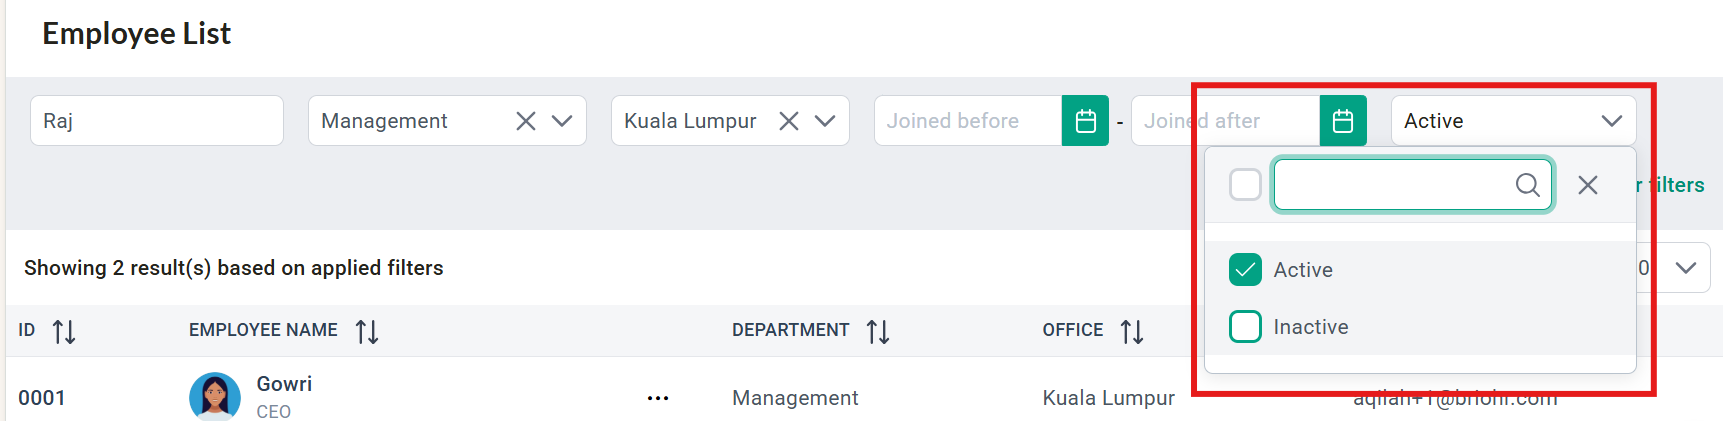The width and height of the screenshot is (1723, 421).
Task: Sort by Department column arrows
Action: pyautogui.click(x=878, y=331)
